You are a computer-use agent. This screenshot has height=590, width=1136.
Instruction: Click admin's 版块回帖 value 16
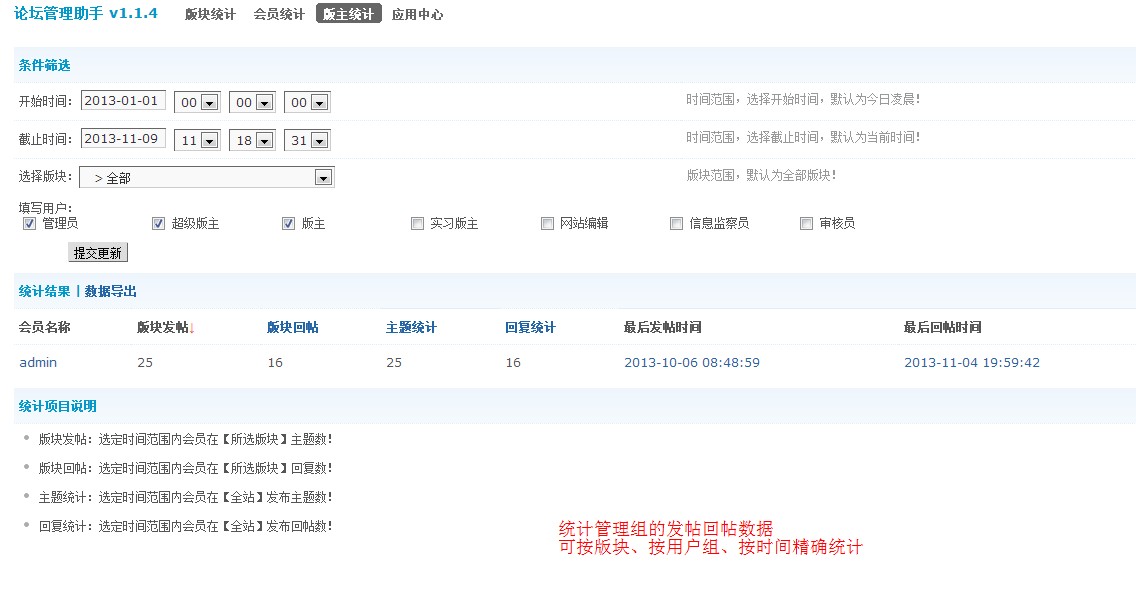coord(275,362)
